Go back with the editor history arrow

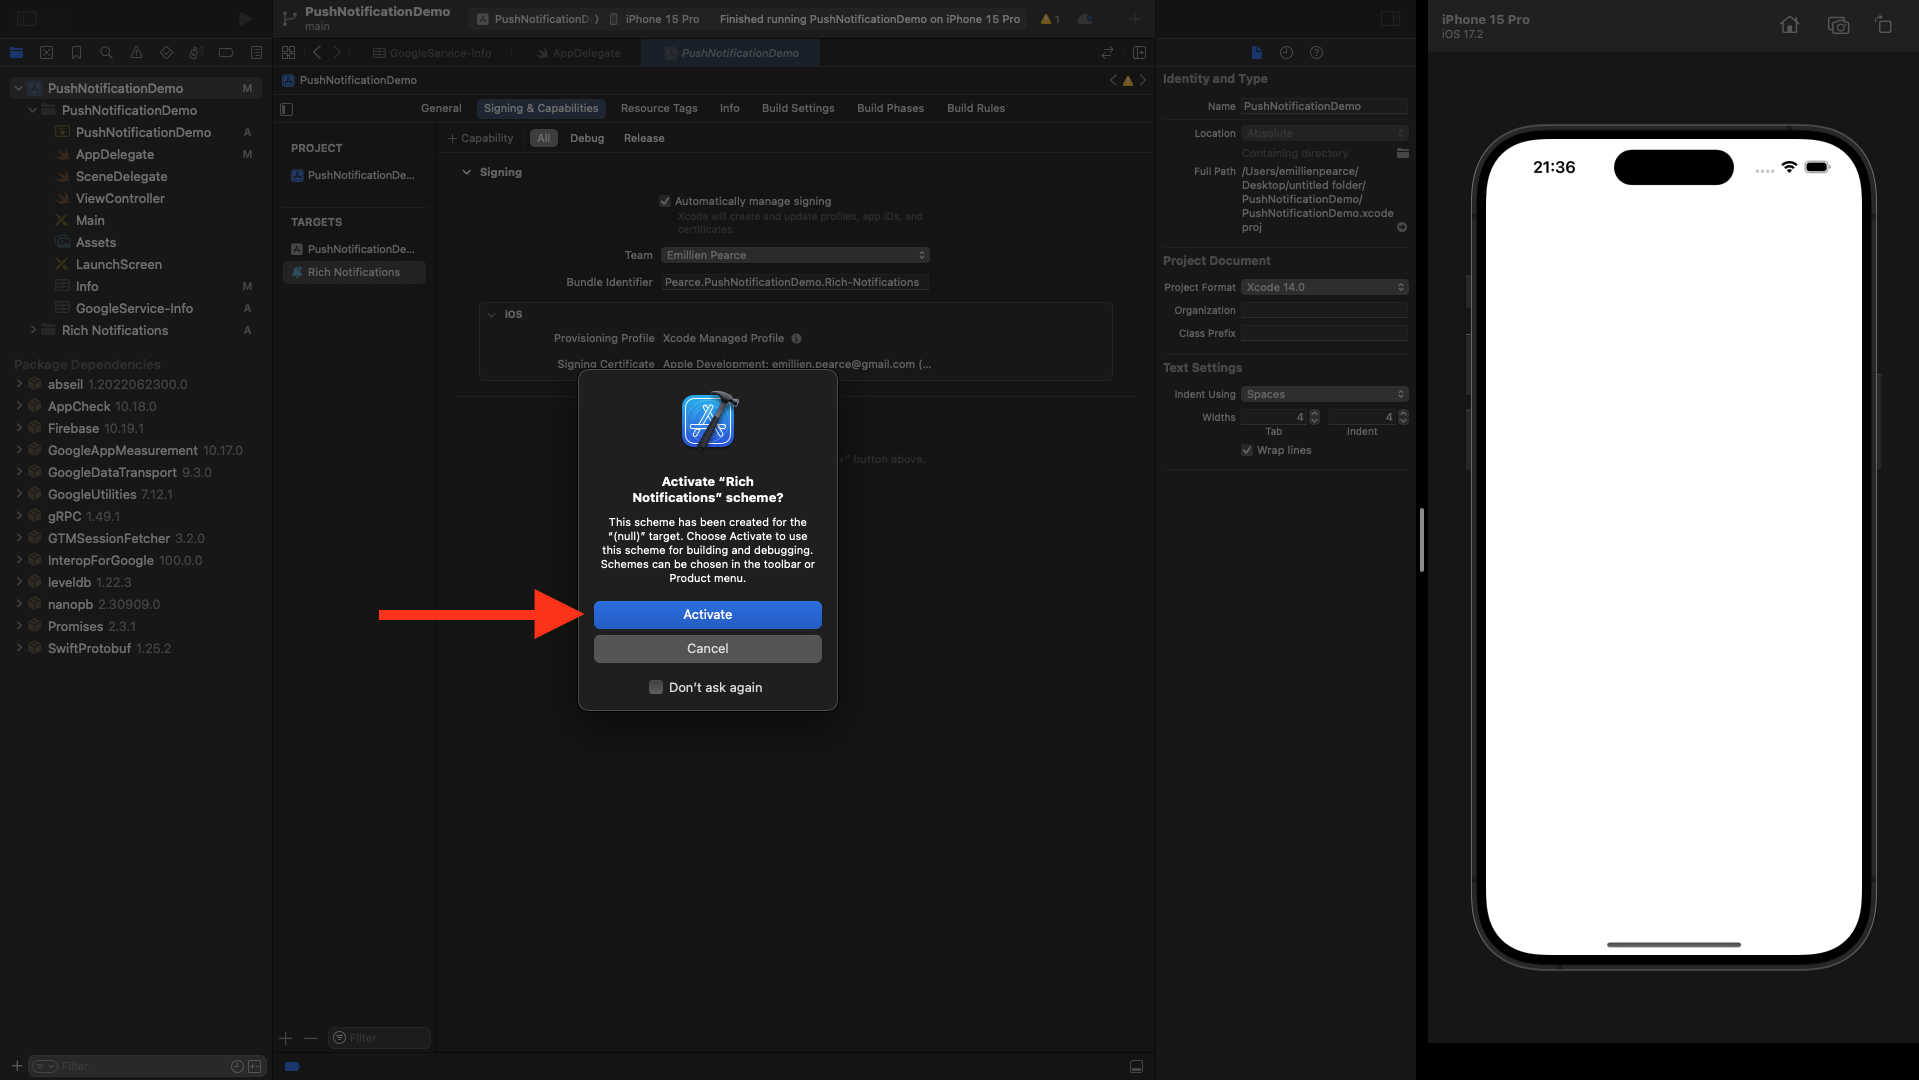coord(317,53)
